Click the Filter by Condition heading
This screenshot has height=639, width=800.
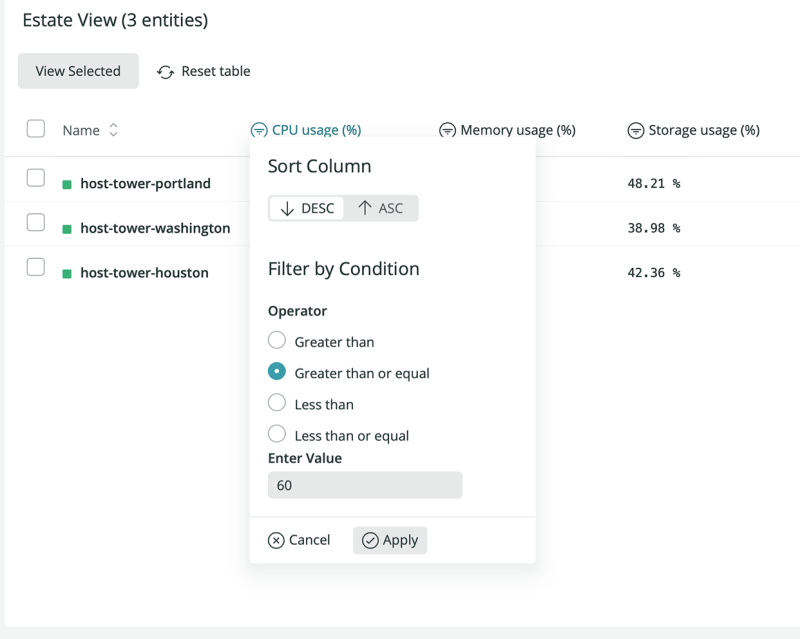[343, 269]
